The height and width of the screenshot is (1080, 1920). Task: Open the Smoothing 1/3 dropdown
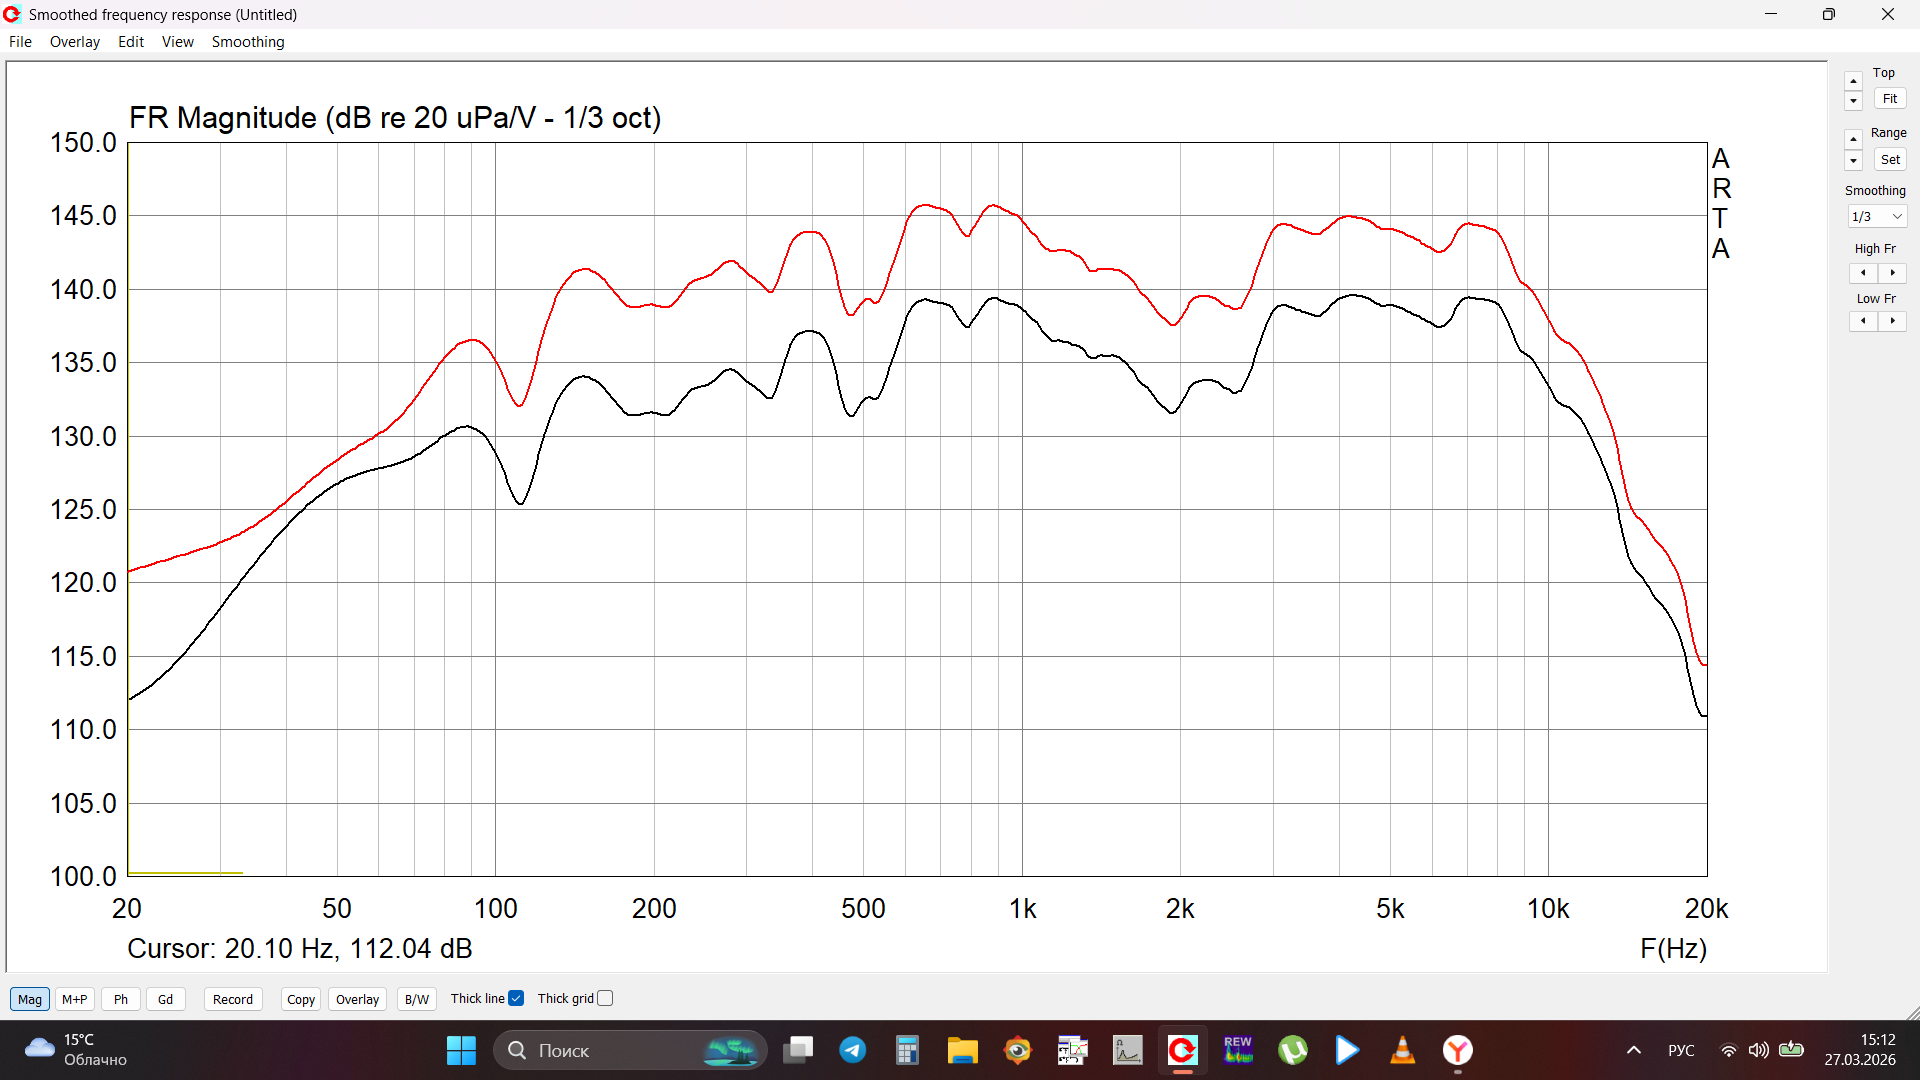(x=1876, y=217)
